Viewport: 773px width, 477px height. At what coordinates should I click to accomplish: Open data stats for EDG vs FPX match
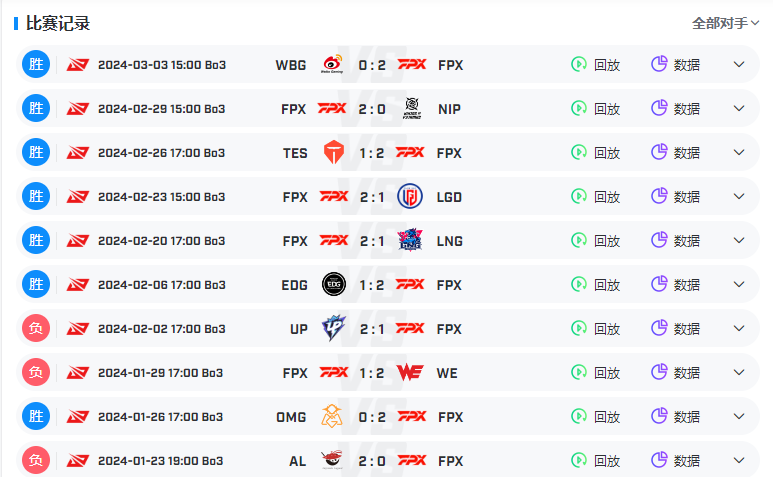pos(675,284)
